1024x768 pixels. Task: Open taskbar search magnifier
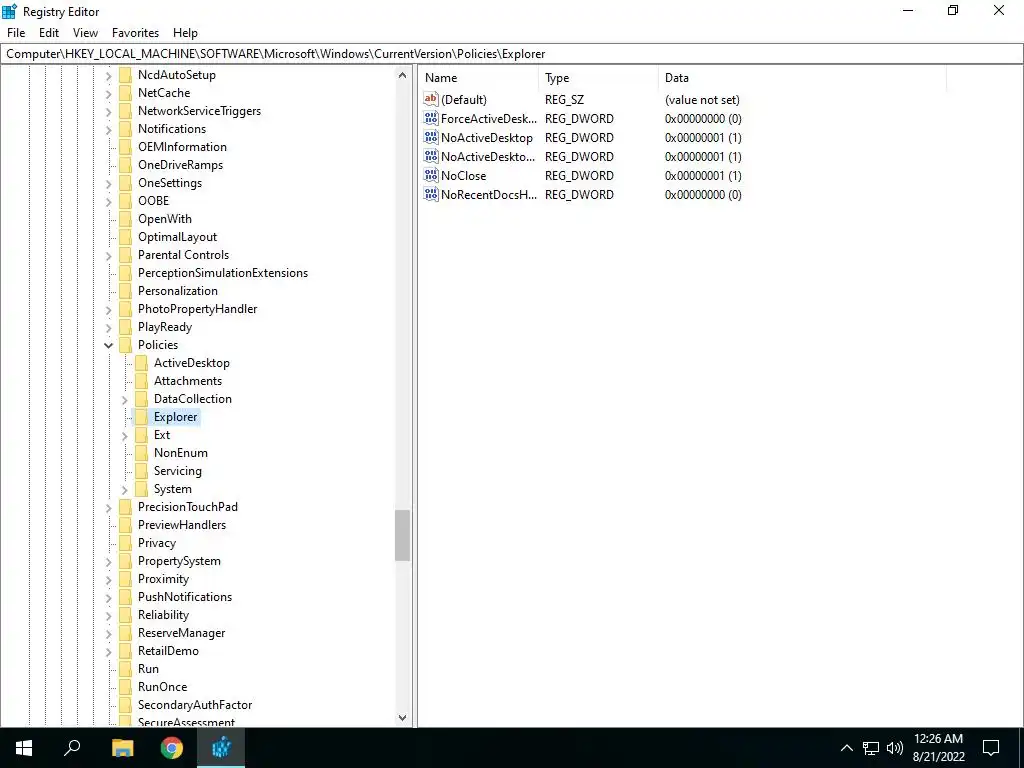(x=72, y=748)
